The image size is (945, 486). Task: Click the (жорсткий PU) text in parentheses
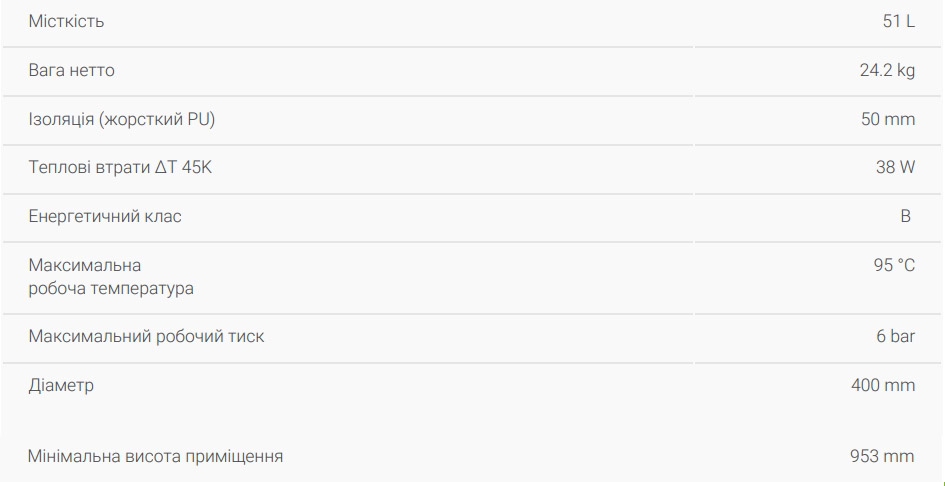click(x=157, y=120)
